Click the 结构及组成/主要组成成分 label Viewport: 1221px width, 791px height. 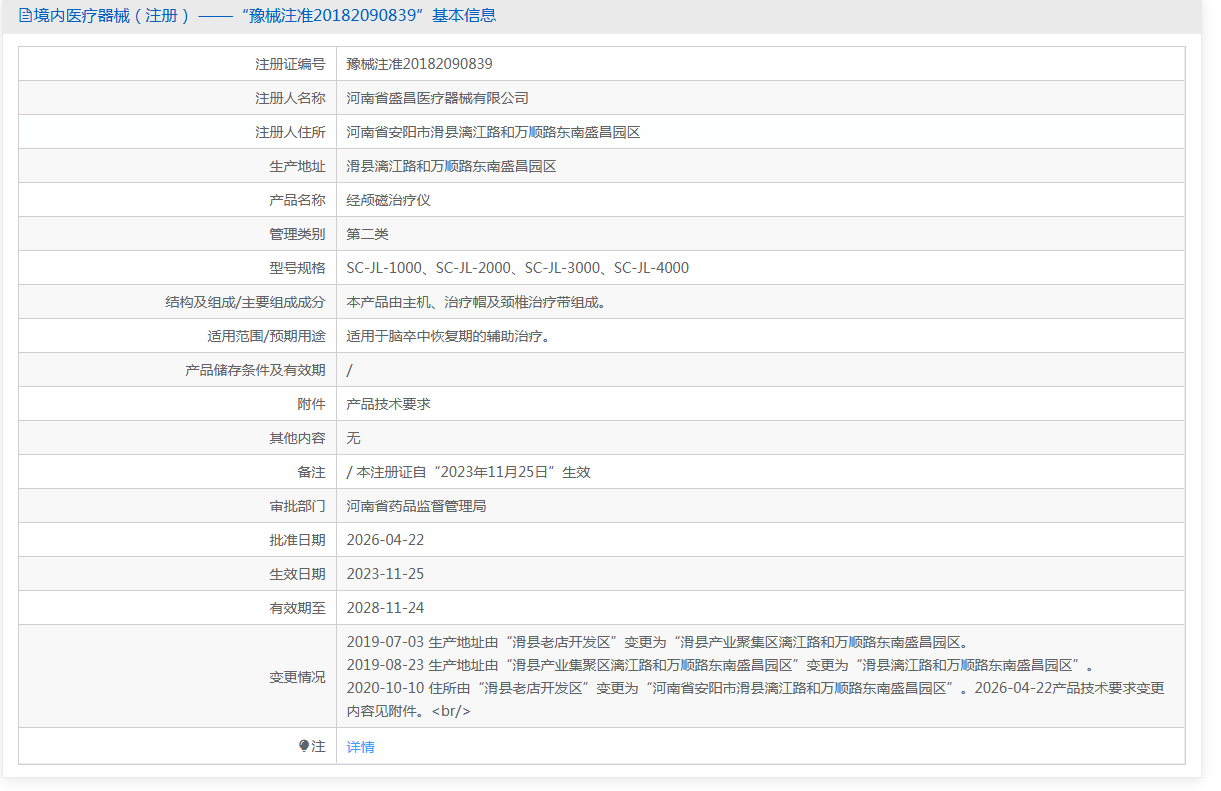click(x=246, y=302)
